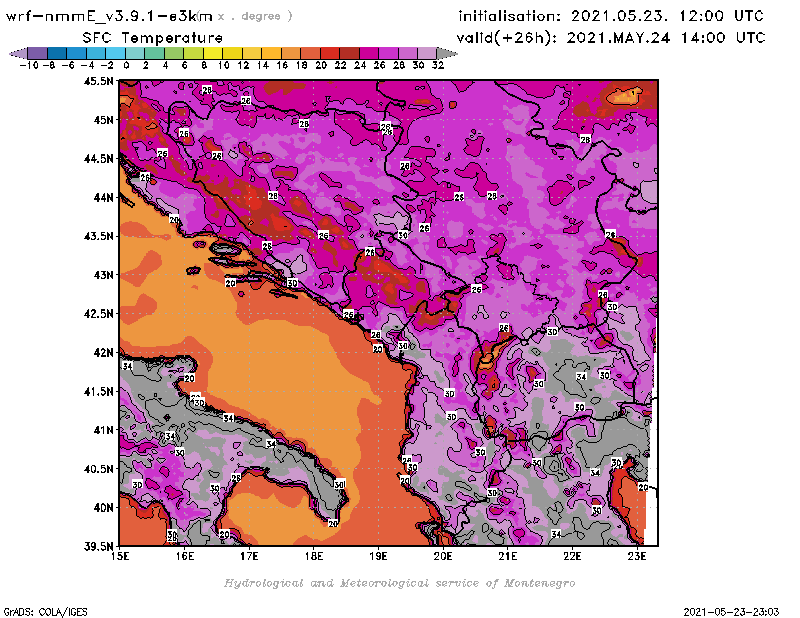Click the 0 to 2 teal legend swatch
This screenshot has width=800, height=618.
135,53
